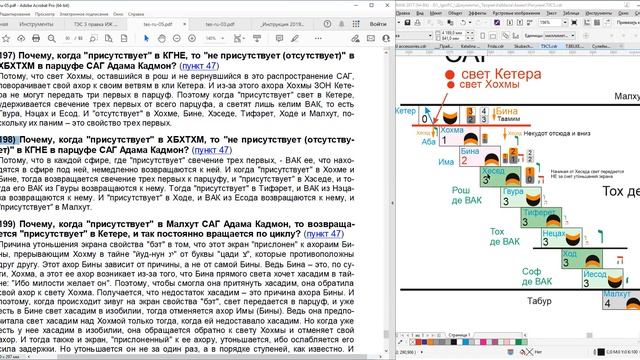Screen dimensions: 640x360
Task: Close the tes-ru-05.pdf tab
Action: click(x=184, y=24)
